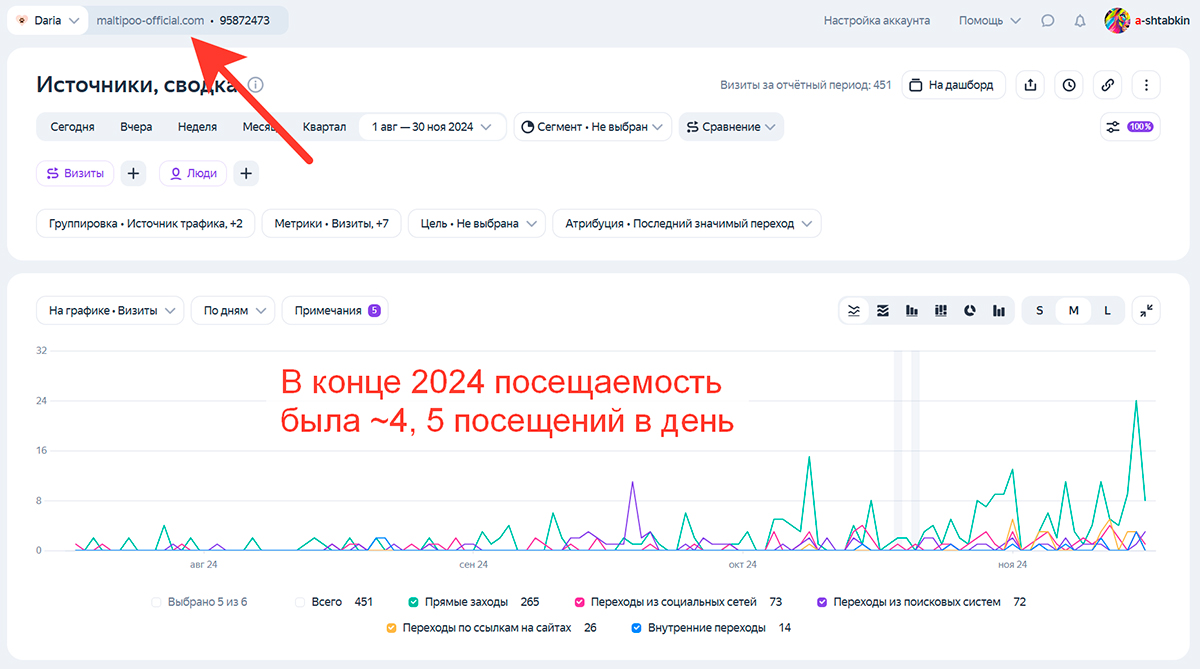Copy the report link via chain icon
1200x669 pixels.
pos(1107,85)
